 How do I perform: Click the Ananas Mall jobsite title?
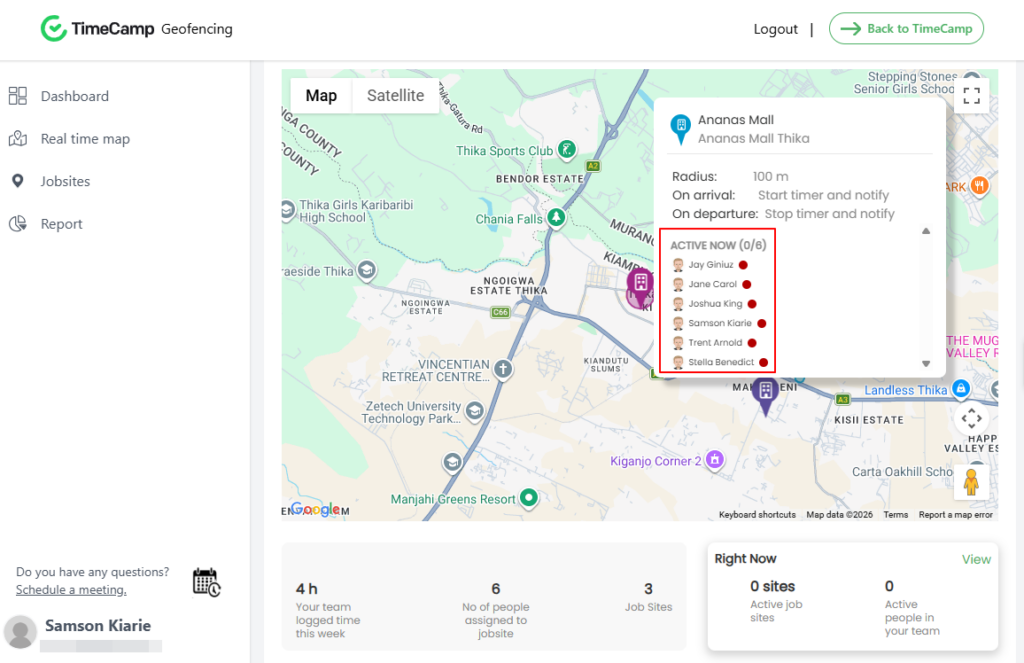tap(735, 120)
